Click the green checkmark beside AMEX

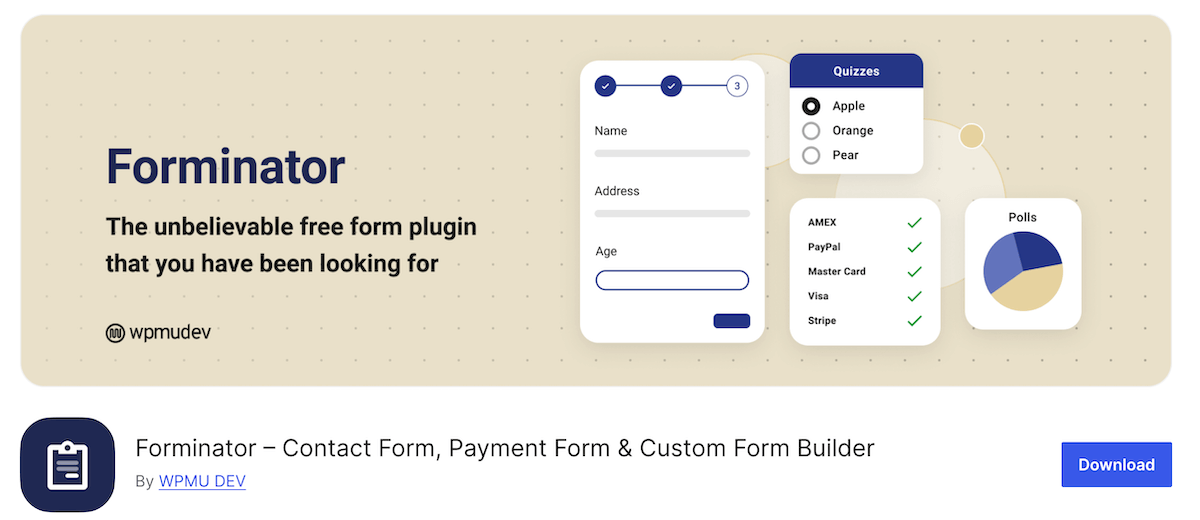(914, 222)
